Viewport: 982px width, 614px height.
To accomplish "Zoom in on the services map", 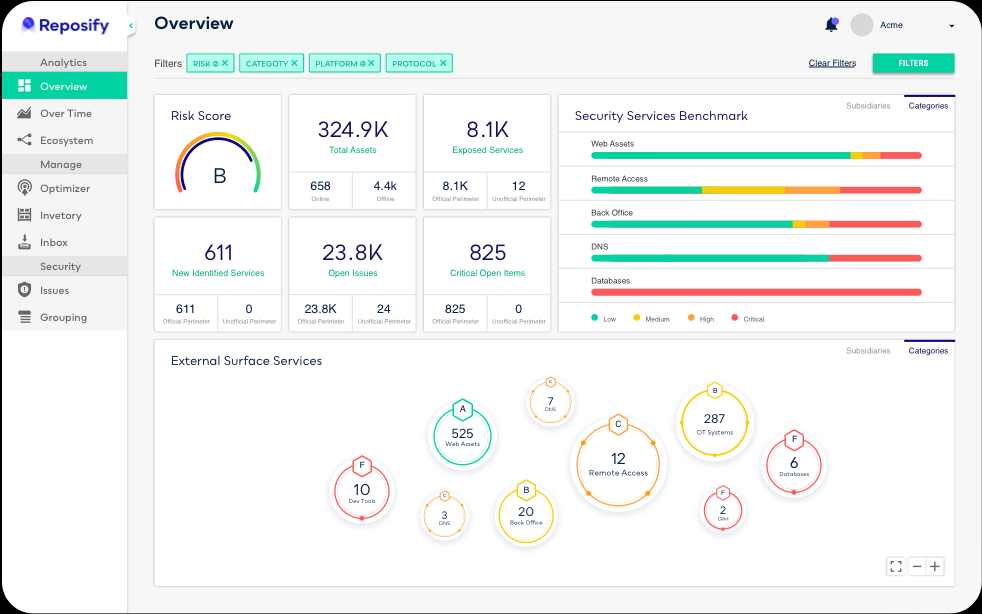I will point(935,566).
